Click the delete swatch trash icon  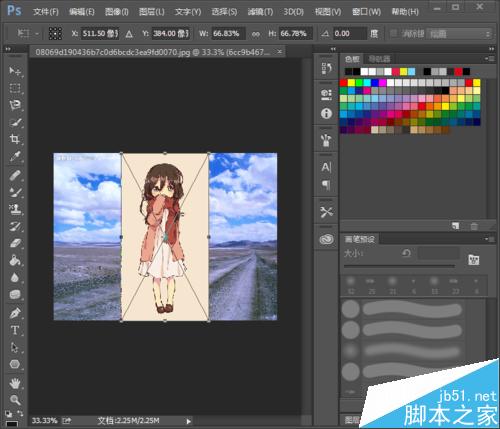click(x=474, y=226)
